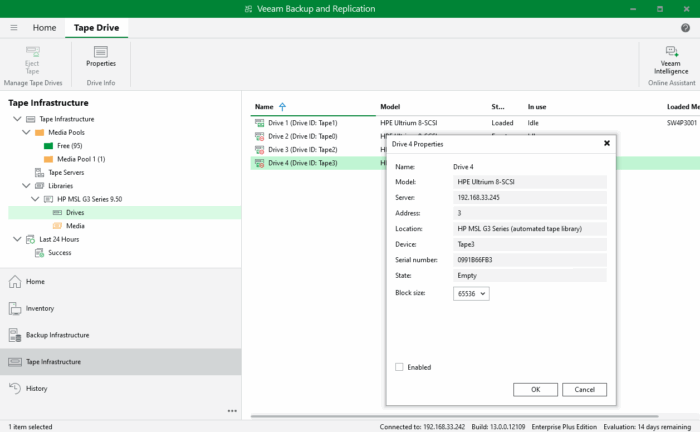Confirm the dialog with OK
Screen dimensions: 700x432
coord(535,390)
